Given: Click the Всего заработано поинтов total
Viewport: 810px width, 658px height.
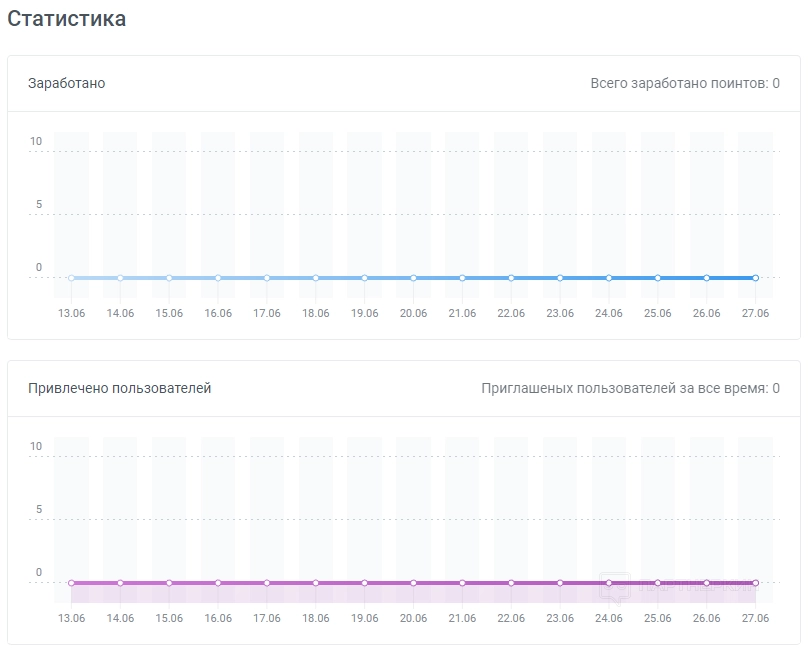Looking at the screenshot, I should pyautogui.click(x=685, y=83).
